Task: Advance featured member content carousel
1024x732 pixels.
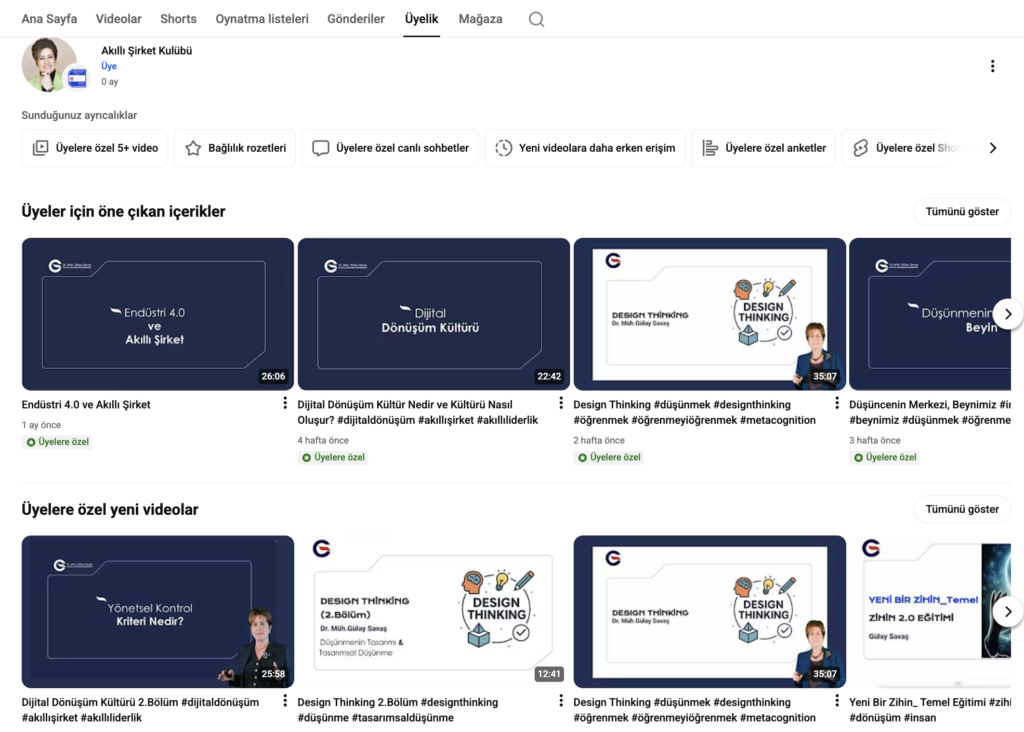Action: (x=1008, y=314)
